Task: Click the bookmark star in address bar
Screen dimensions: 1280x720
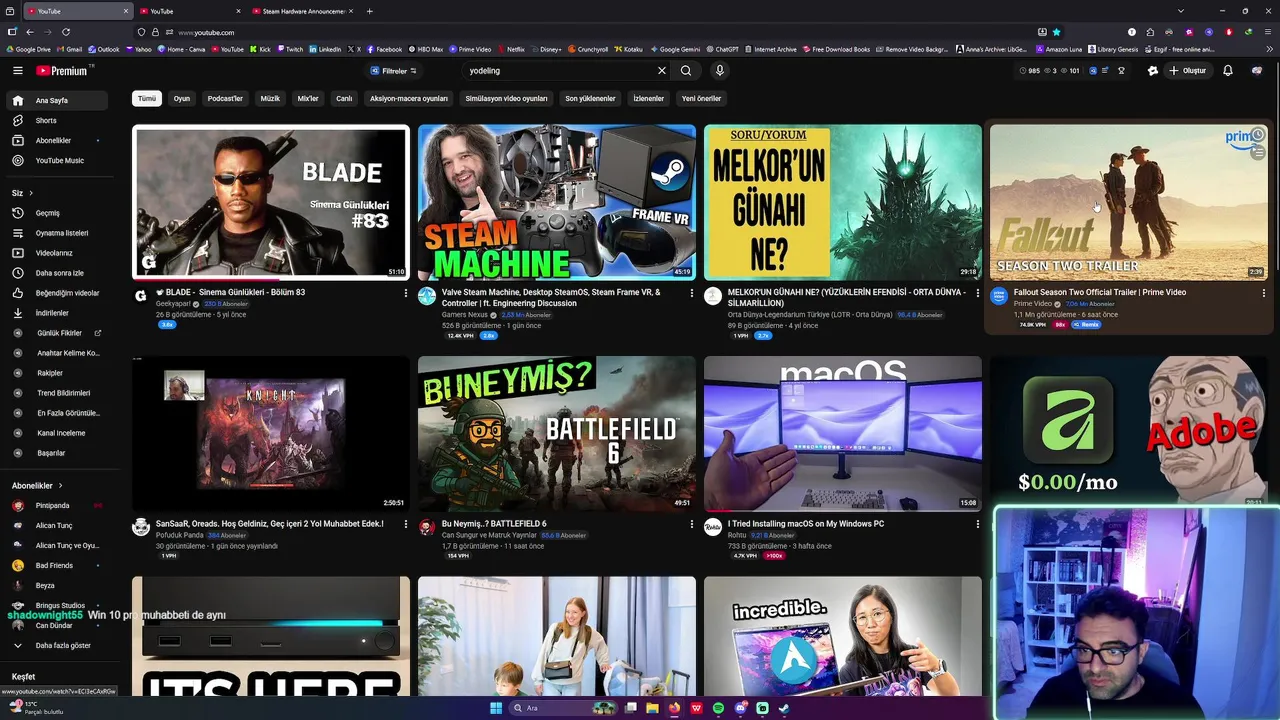Action: coord(1056,32)
